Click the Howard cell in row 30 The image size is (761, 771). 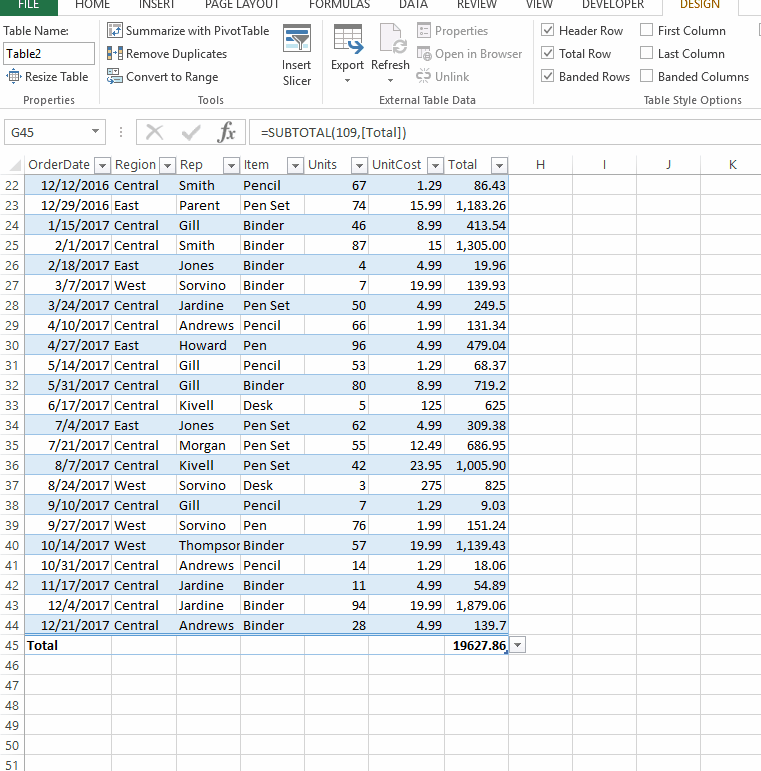[x=208, y=345]
